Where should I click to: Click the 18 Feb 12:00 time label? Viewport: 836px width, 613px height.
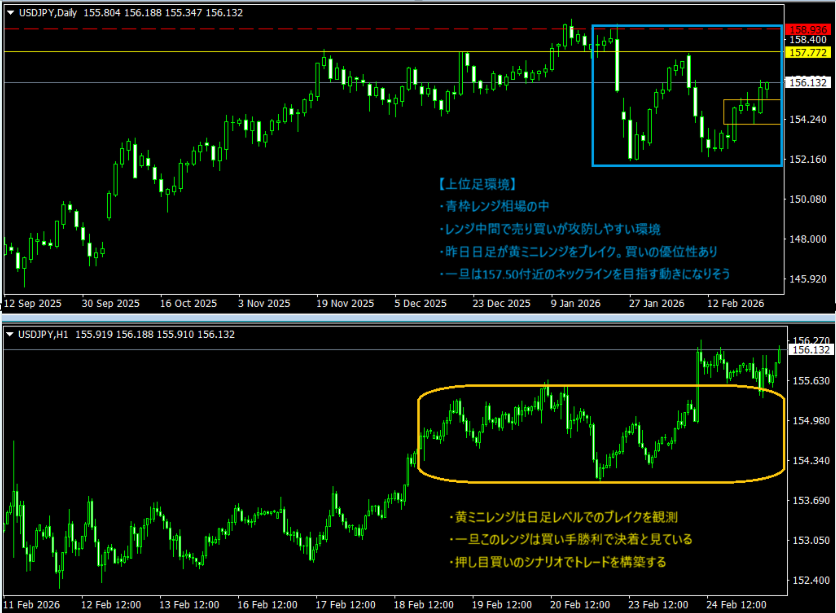(x=423, y=605)
